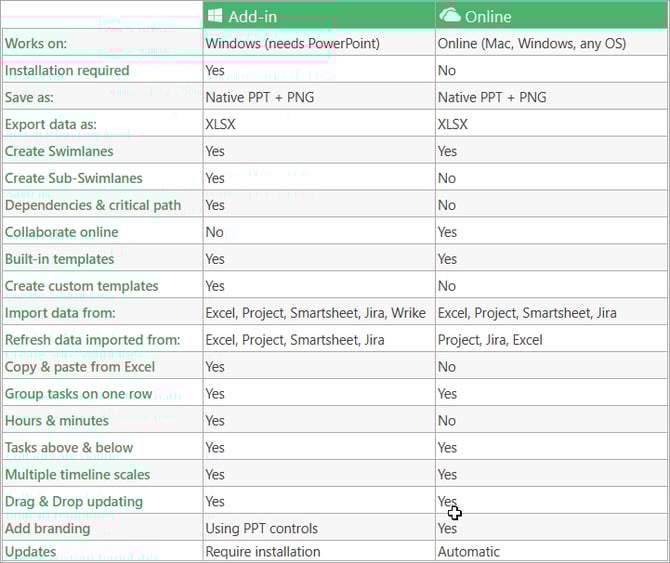Image resolution: width=670 pixels, height=563 pixels.
Task: Click 'Dependencies & critical path' label
Action: (93, 205)
